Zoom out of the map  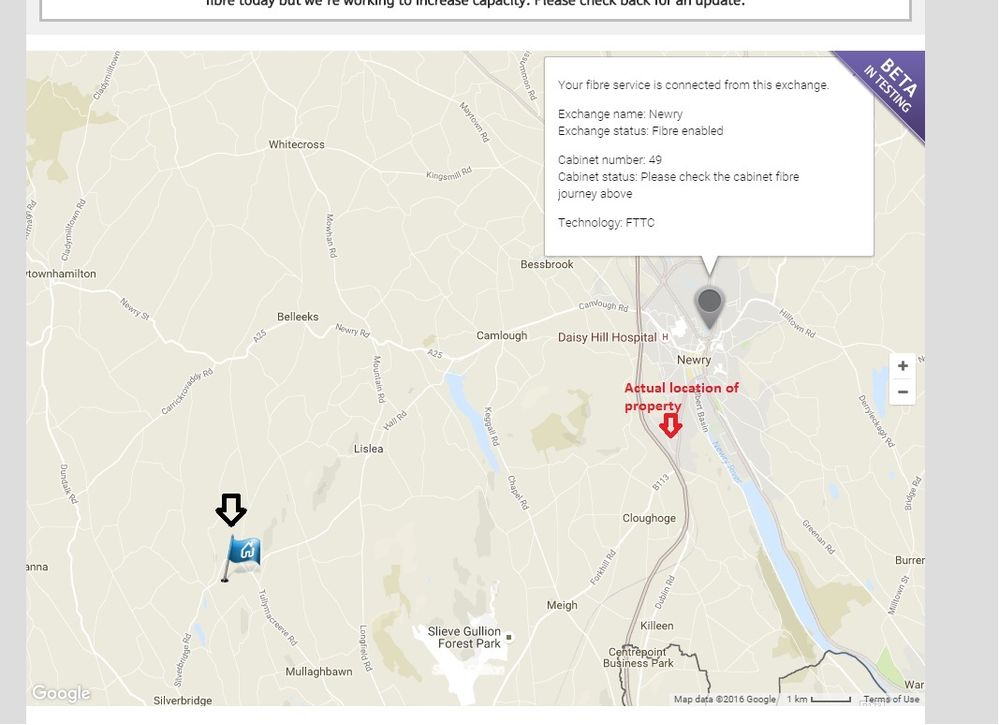tap(902, 392)
